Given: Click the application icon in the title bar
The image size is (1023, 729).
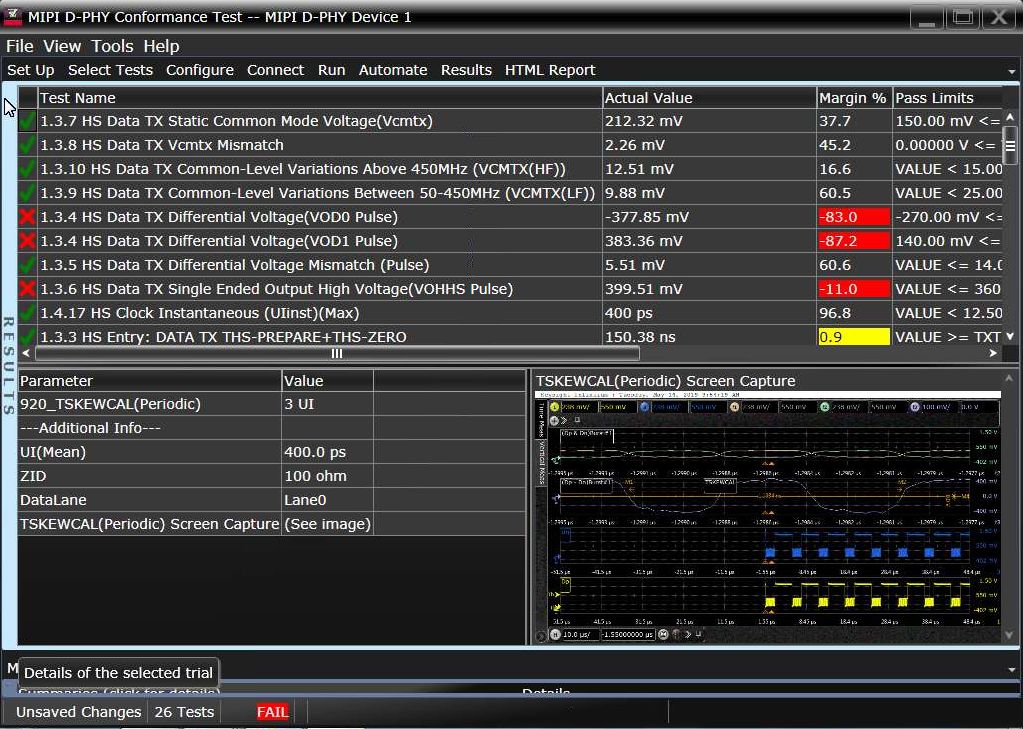Looking at the screenshot, I should click(x=13, y=17).
